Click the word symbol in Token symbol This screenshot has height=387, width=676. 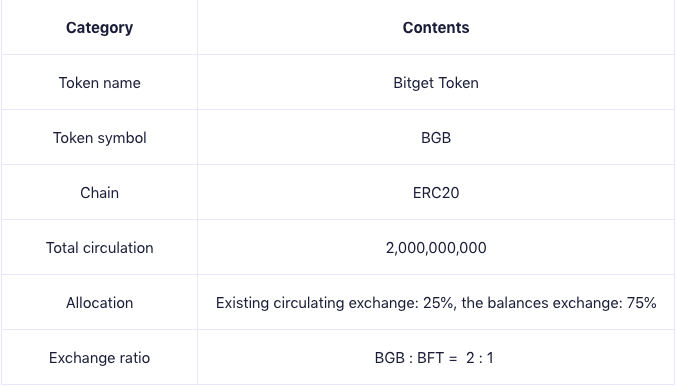click(122, 138)
